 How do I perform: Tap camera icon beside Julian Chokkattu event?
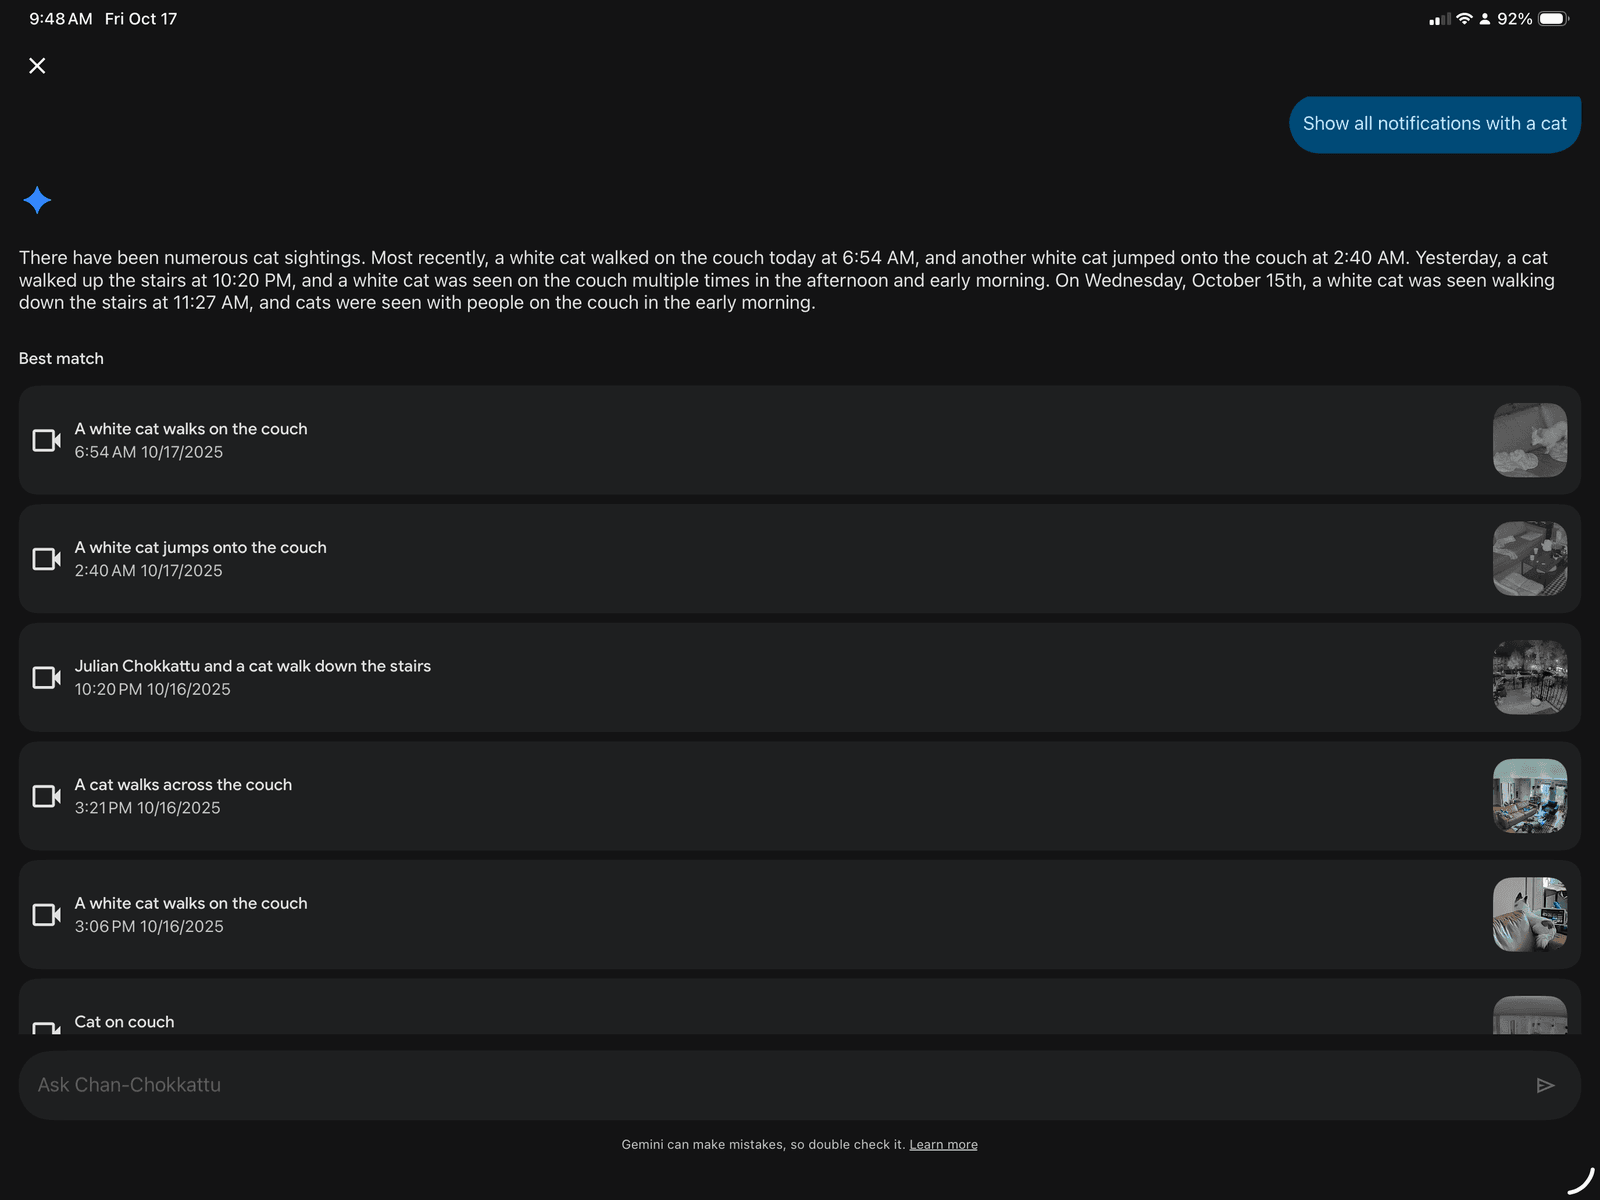(46, 678)
